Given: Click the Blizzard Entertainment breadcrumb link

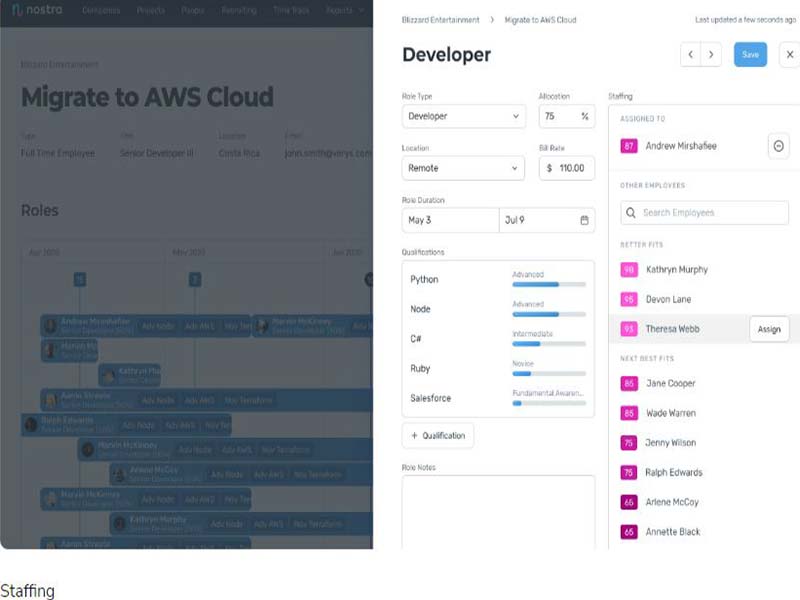Looking at the screenshot, I should pyautogui.click(x=440, y=20).
